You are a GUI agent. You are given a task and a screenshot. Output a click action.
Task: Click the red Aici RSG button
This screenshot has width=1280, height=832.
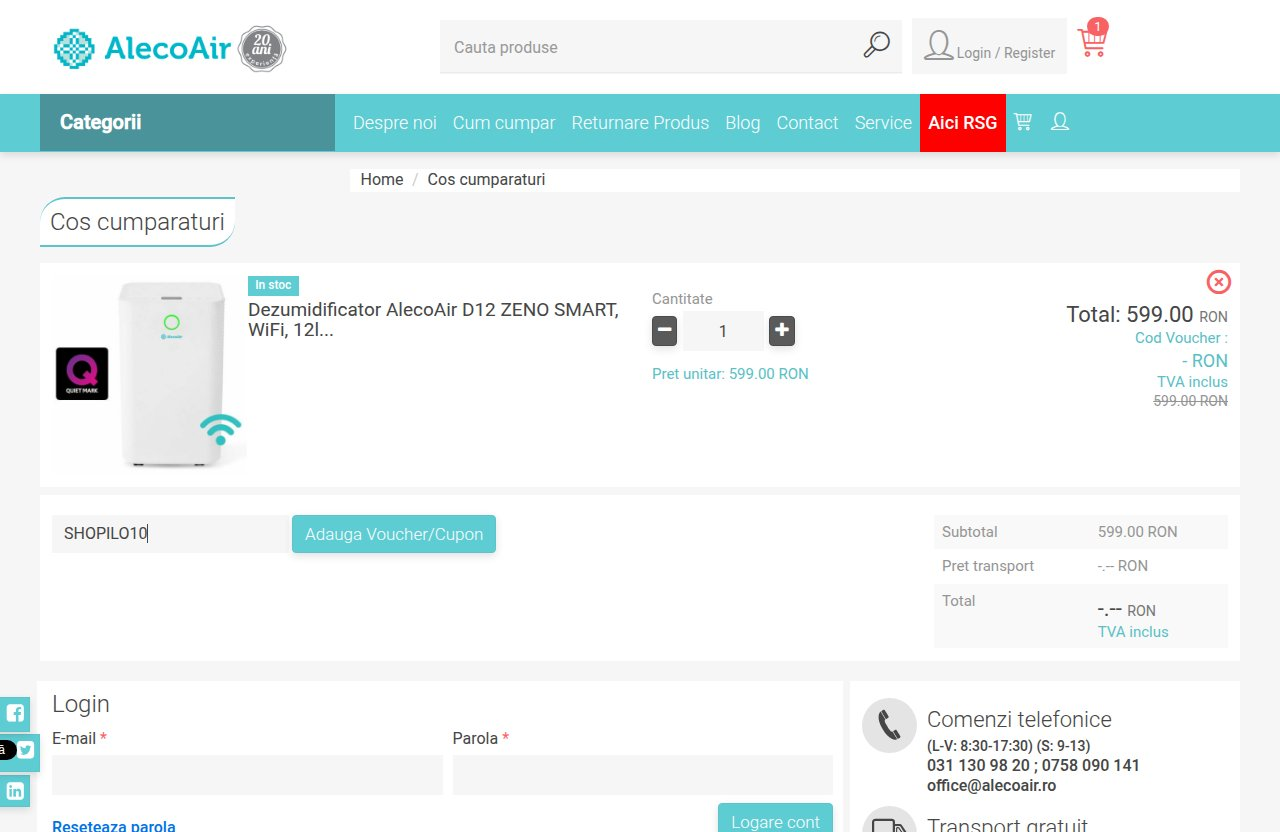963,122
